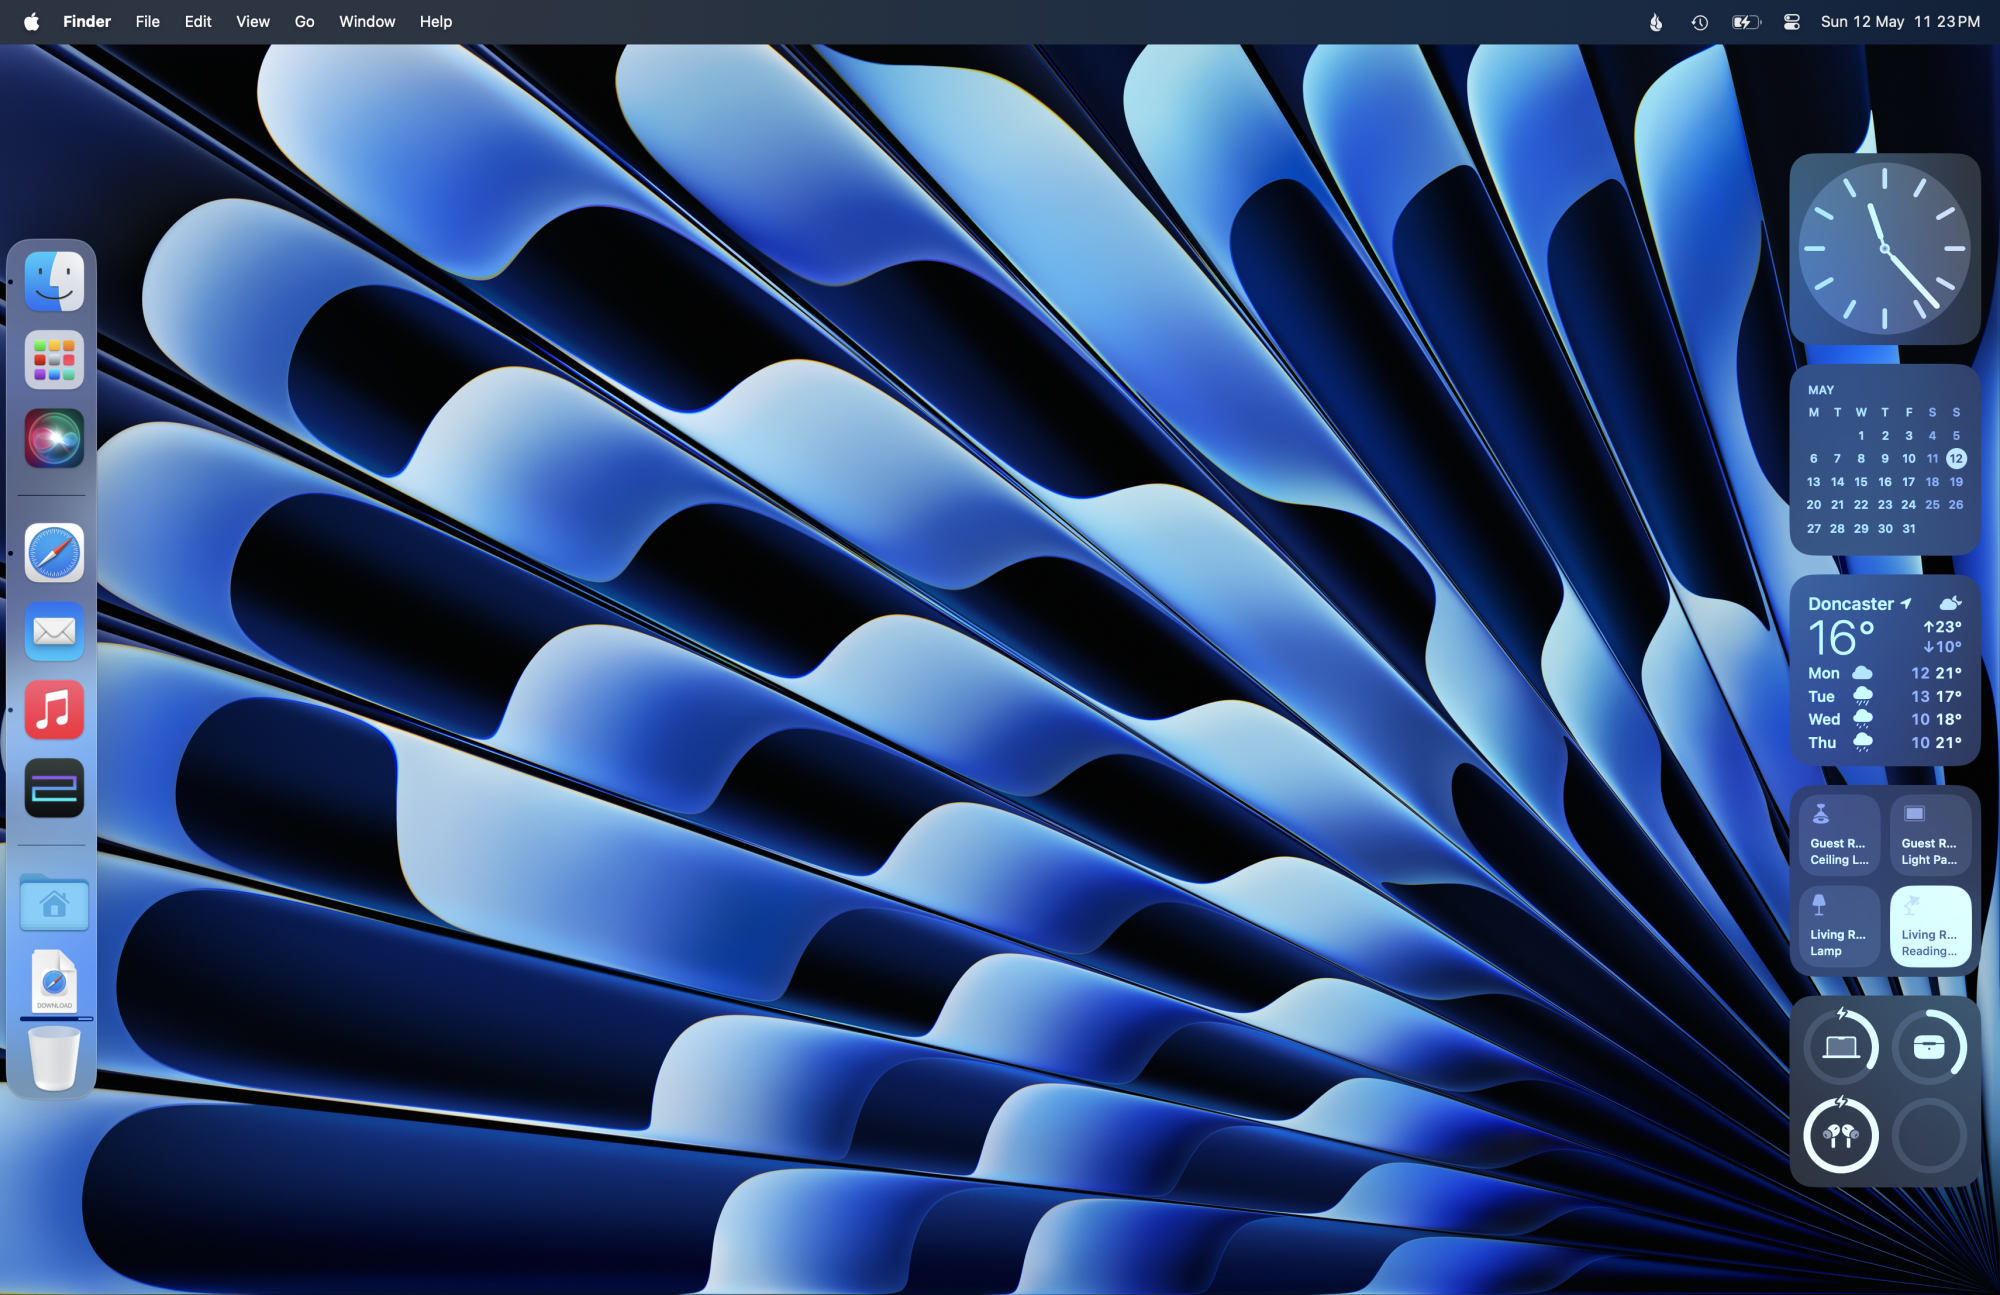This screenshot has width=2000, height=1295.
Task: Click the battery charging status icon
Action: pos(1746,22)
